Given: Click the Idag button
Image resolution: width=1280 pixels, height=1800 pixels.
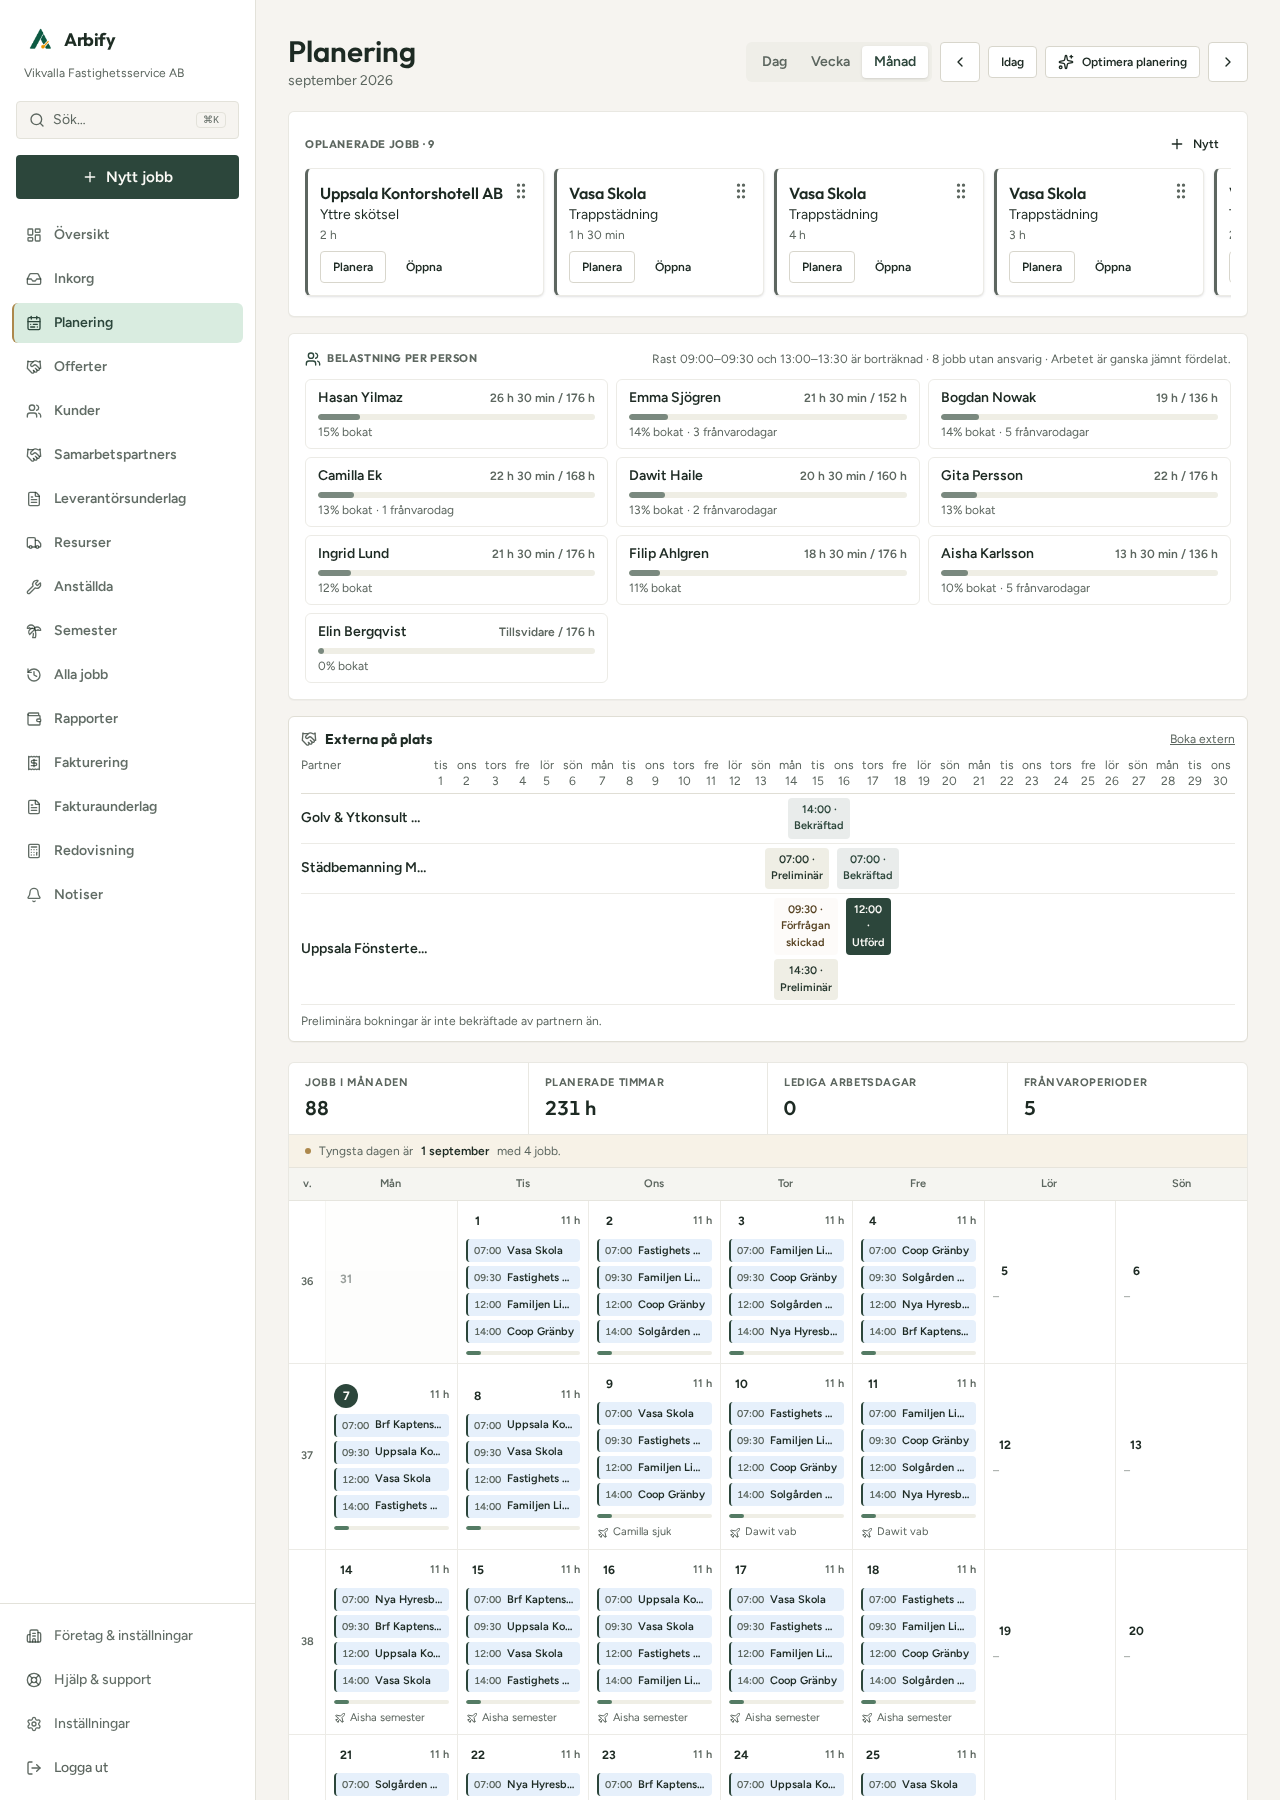Looking at the screenshot, I should coord(1012,62).
